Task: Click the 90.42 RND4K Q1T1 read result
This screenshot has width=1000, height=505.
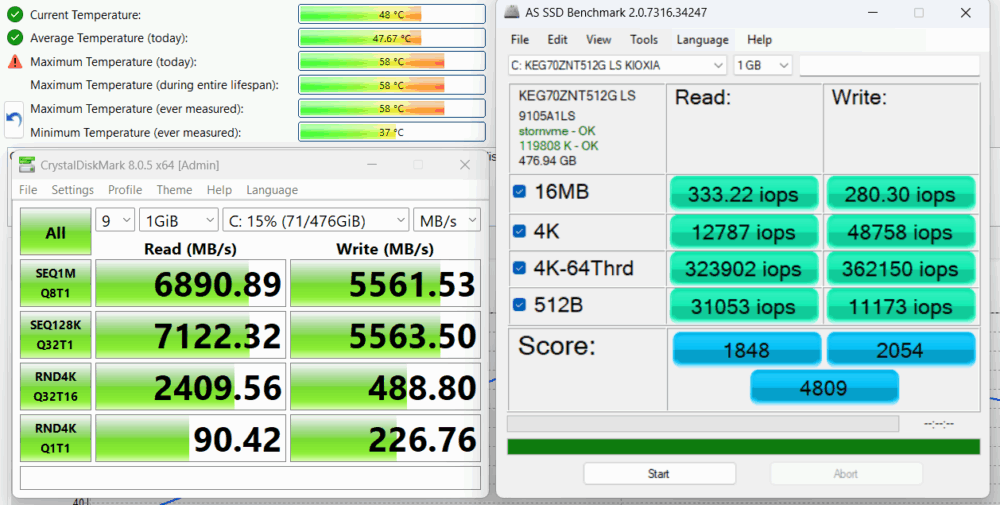Action: pos(190,439)
